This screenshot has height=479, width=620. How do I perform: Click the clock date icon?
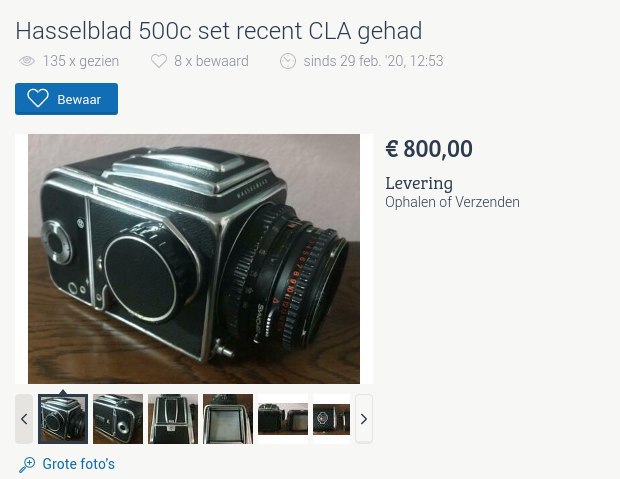pos(288,61)
